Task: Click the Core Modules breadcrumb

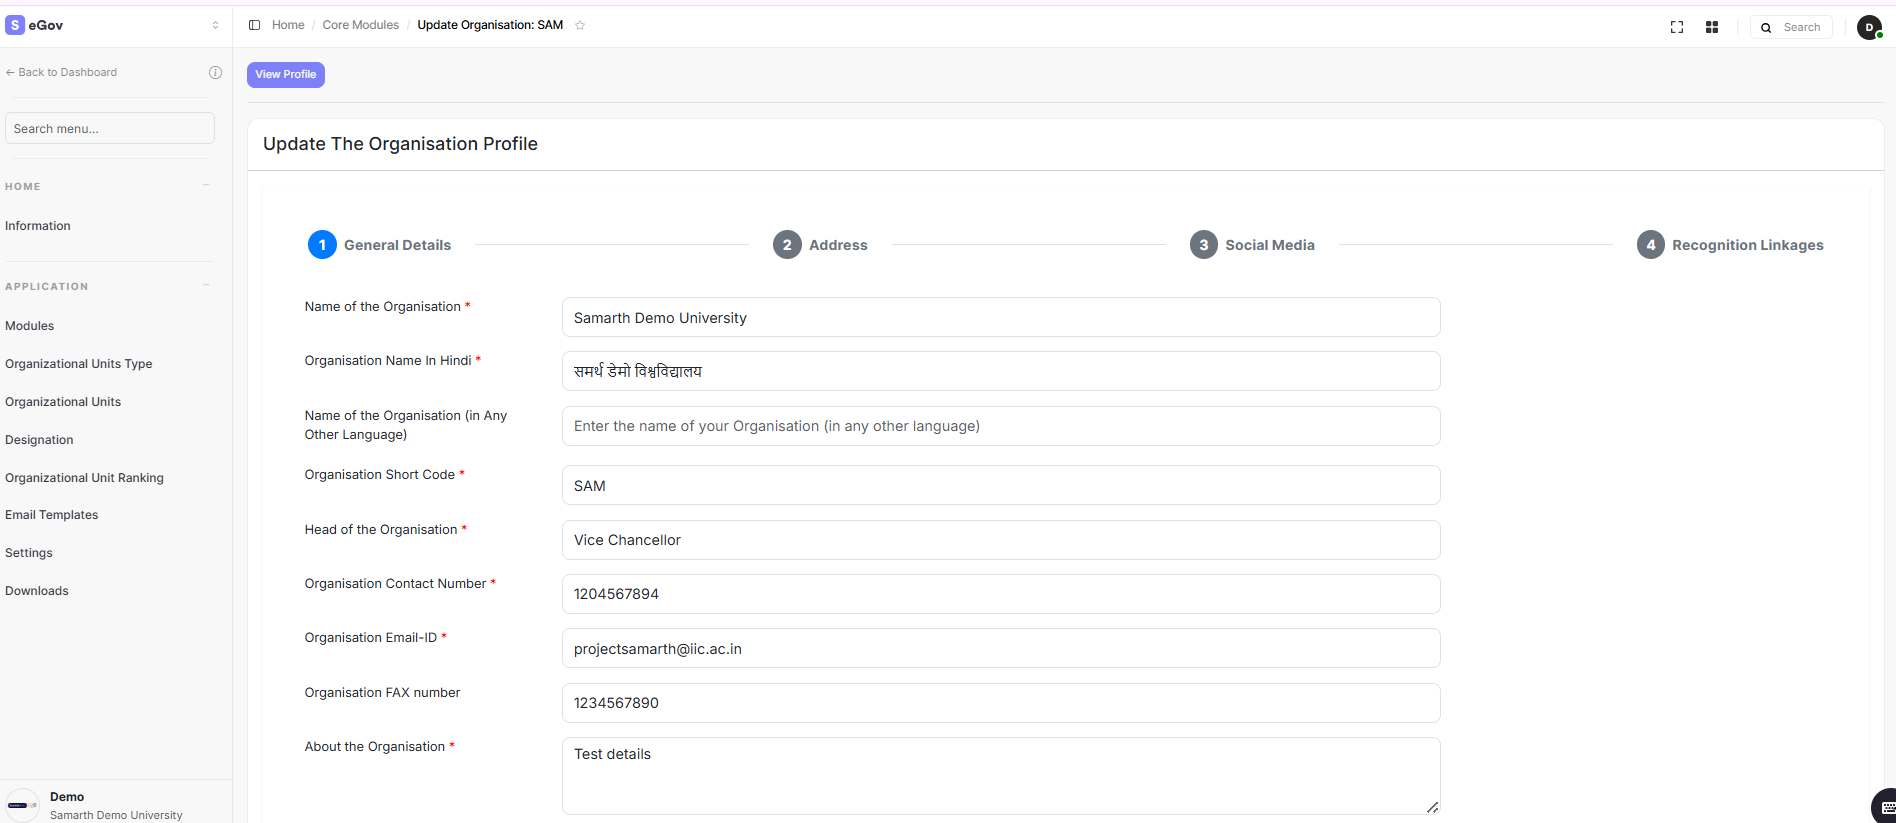Action: pyautogui.click(x=360, y=25)
